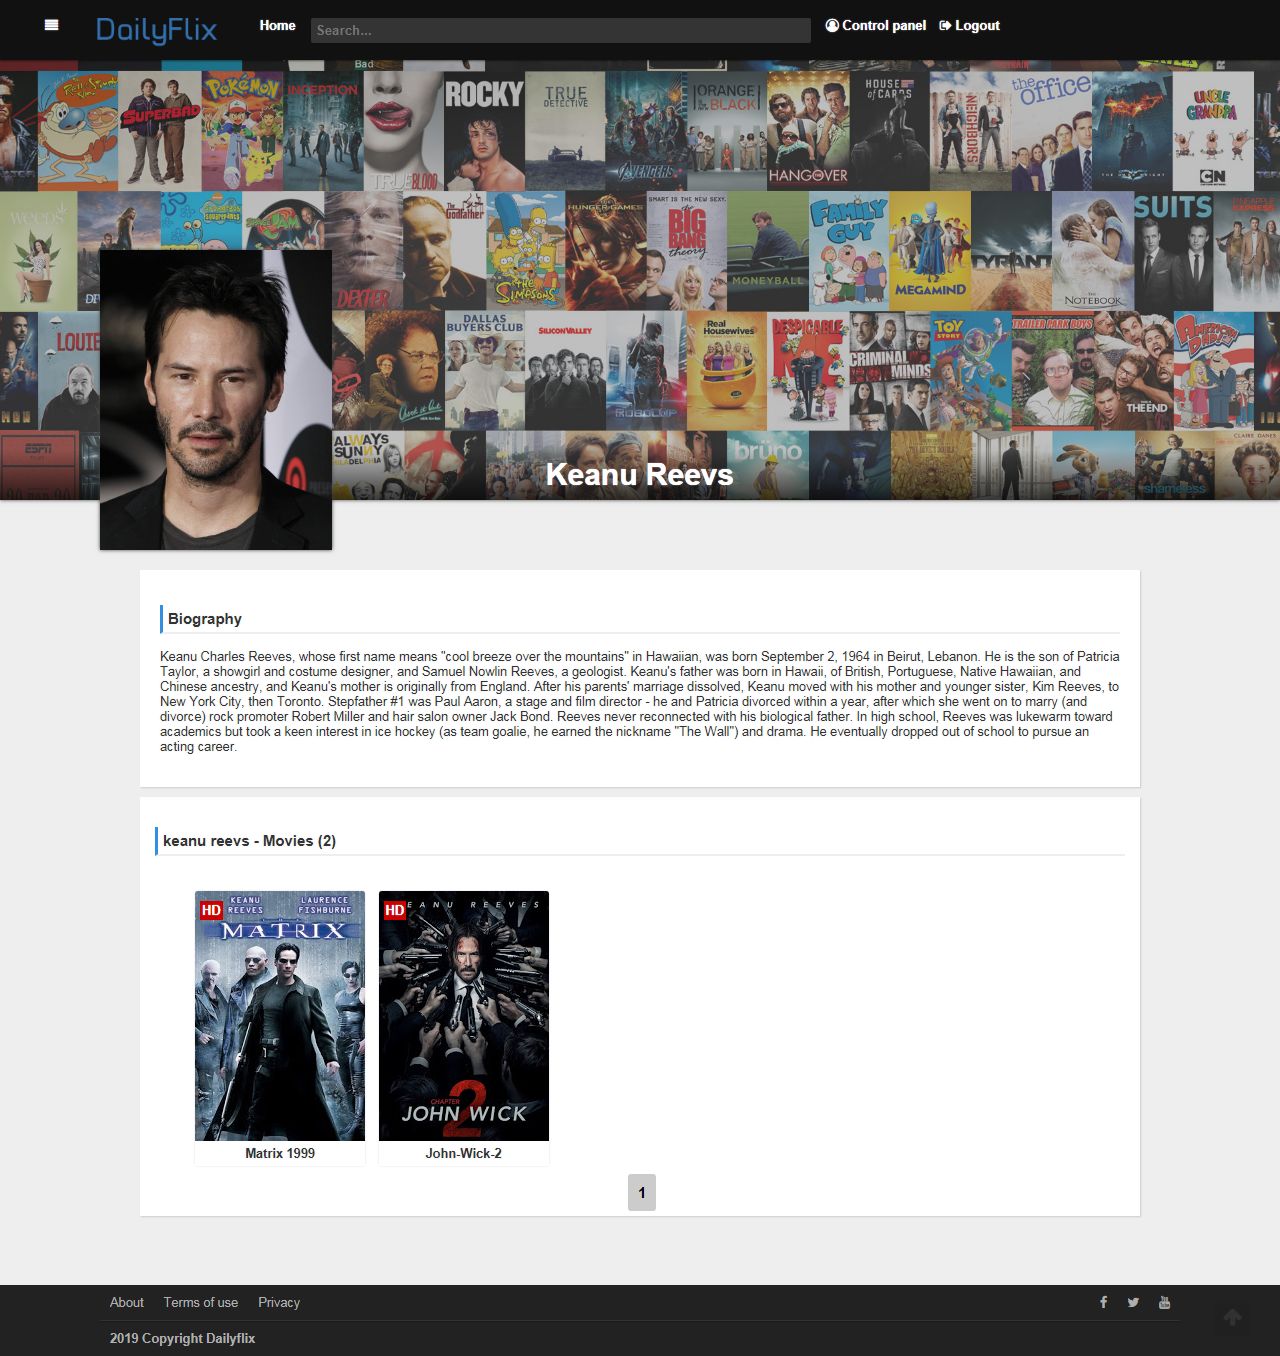
Task: Click the Biography section heading
Action: pos(205,619)
